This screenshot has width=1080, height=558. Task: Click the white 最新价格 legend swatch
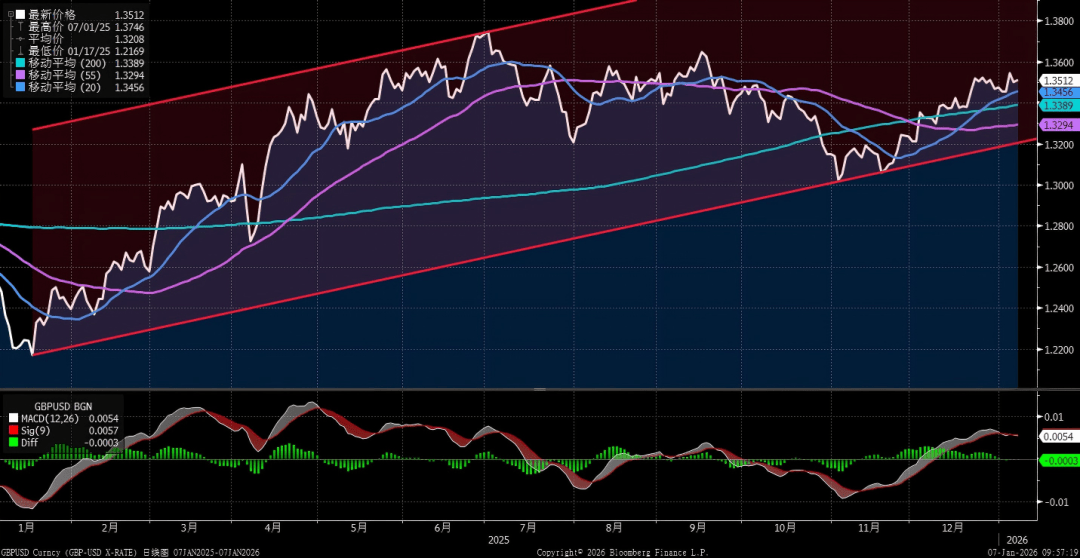20,15
